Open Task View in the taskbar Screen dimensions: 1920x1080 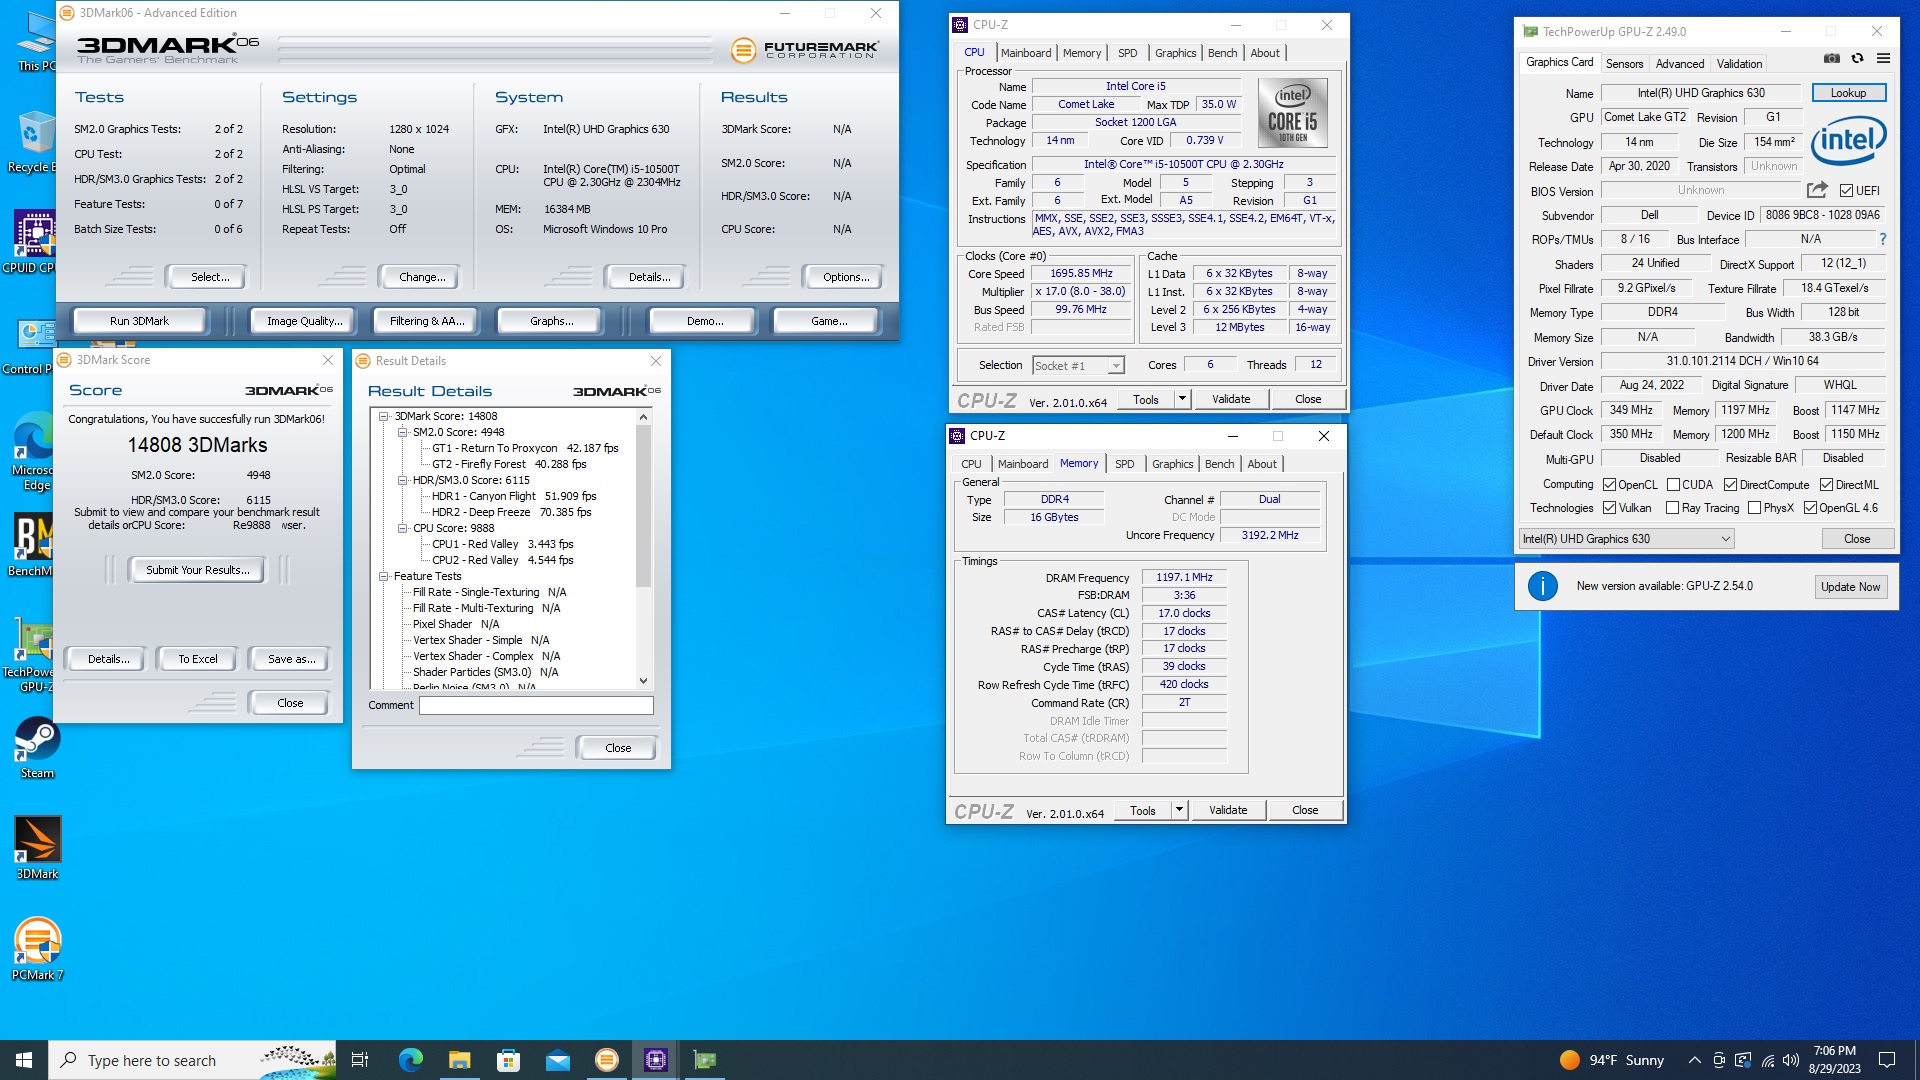360,1060
